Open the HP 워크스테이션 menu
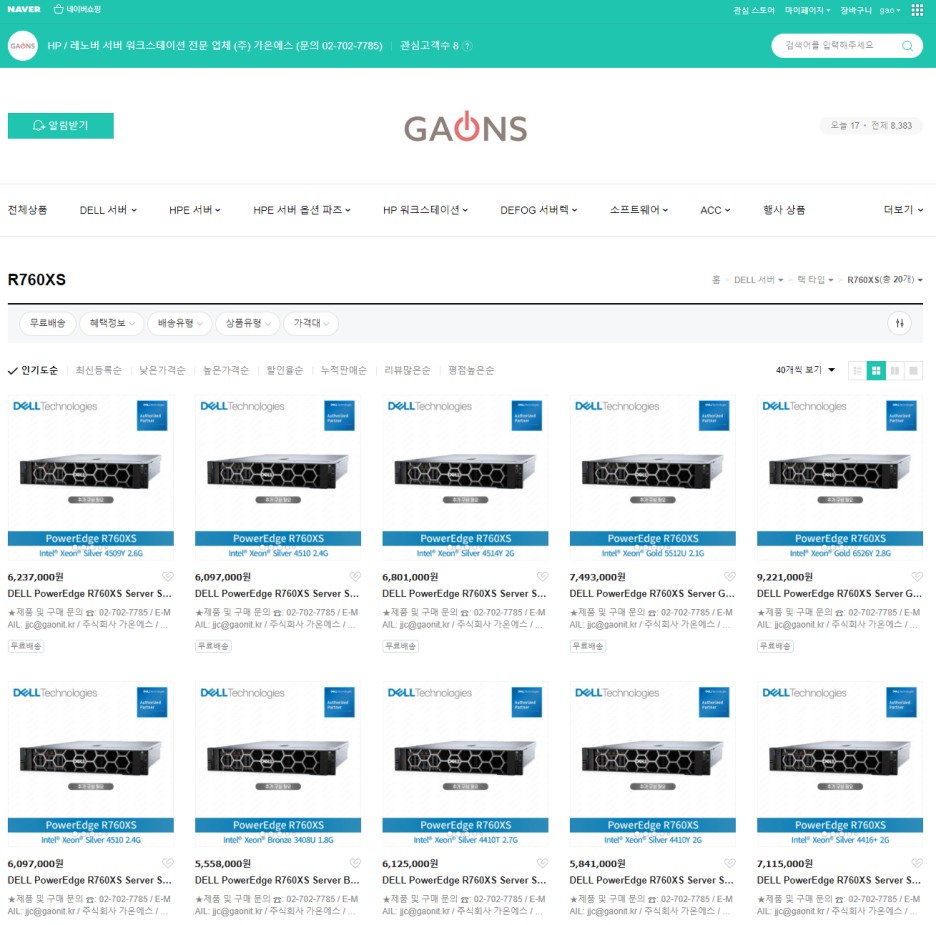The image size is (936, 925). (x=426, y=210)
